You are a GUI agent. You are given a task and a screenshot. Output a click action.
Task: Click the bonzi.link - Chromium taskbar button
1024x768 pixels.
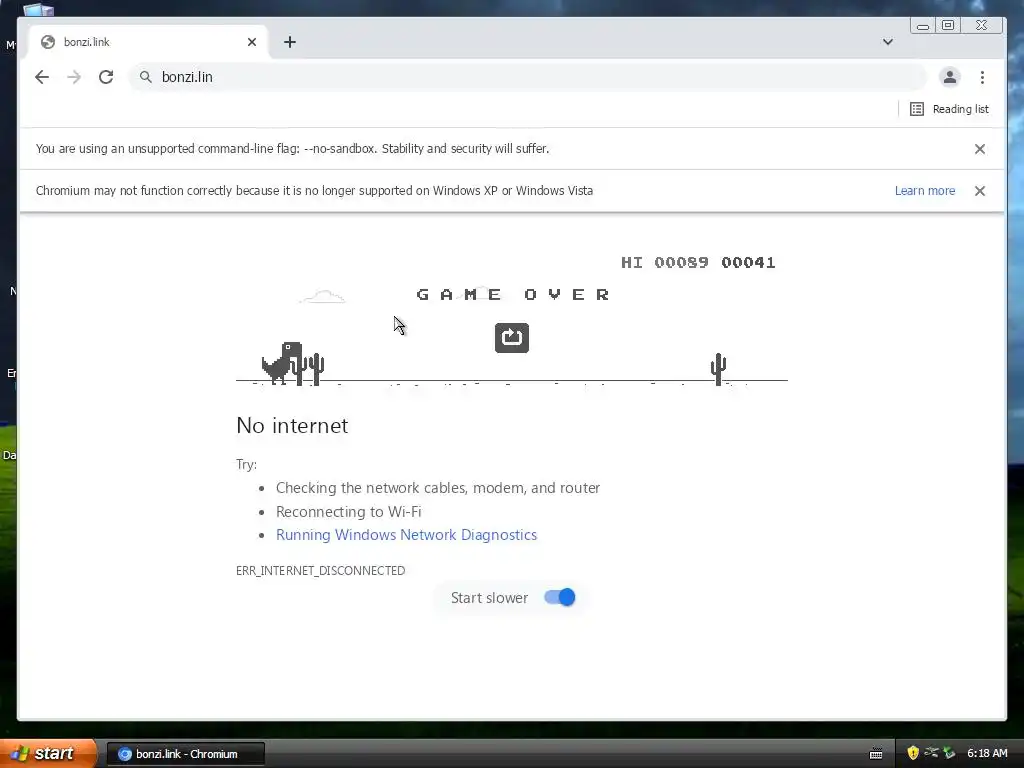pyautogui.click(x=185, y=754)
